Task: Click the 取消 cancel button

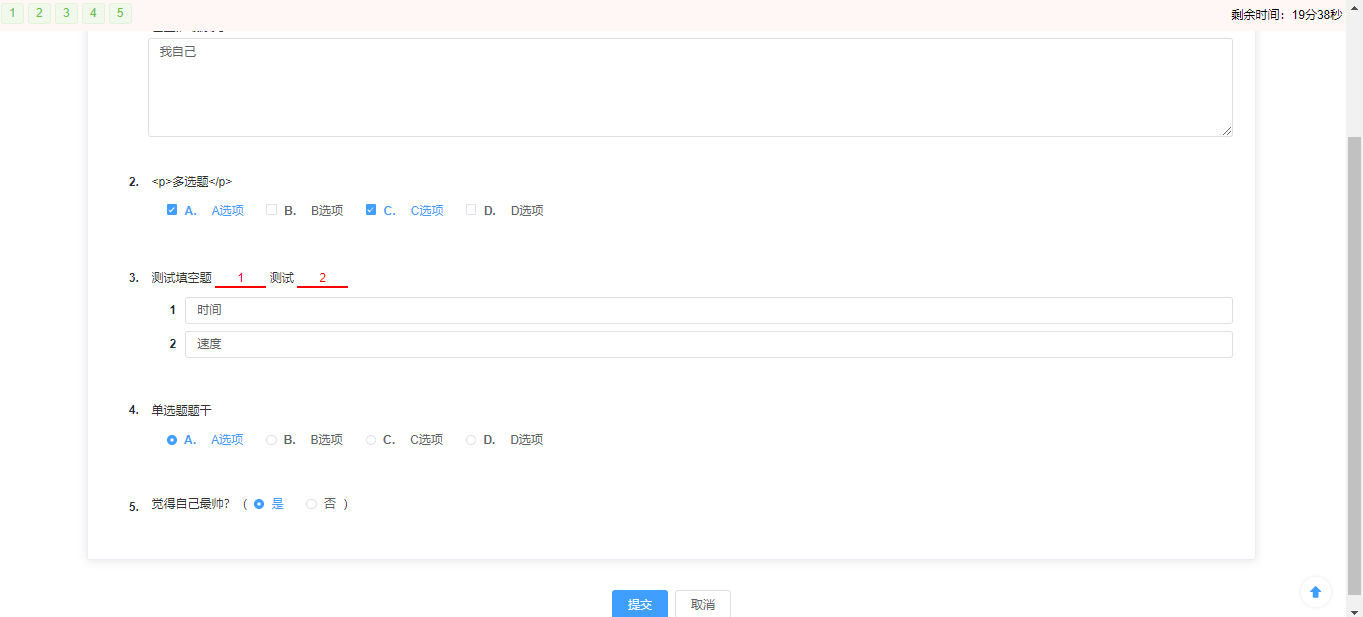Action: (x=703, y=604)
